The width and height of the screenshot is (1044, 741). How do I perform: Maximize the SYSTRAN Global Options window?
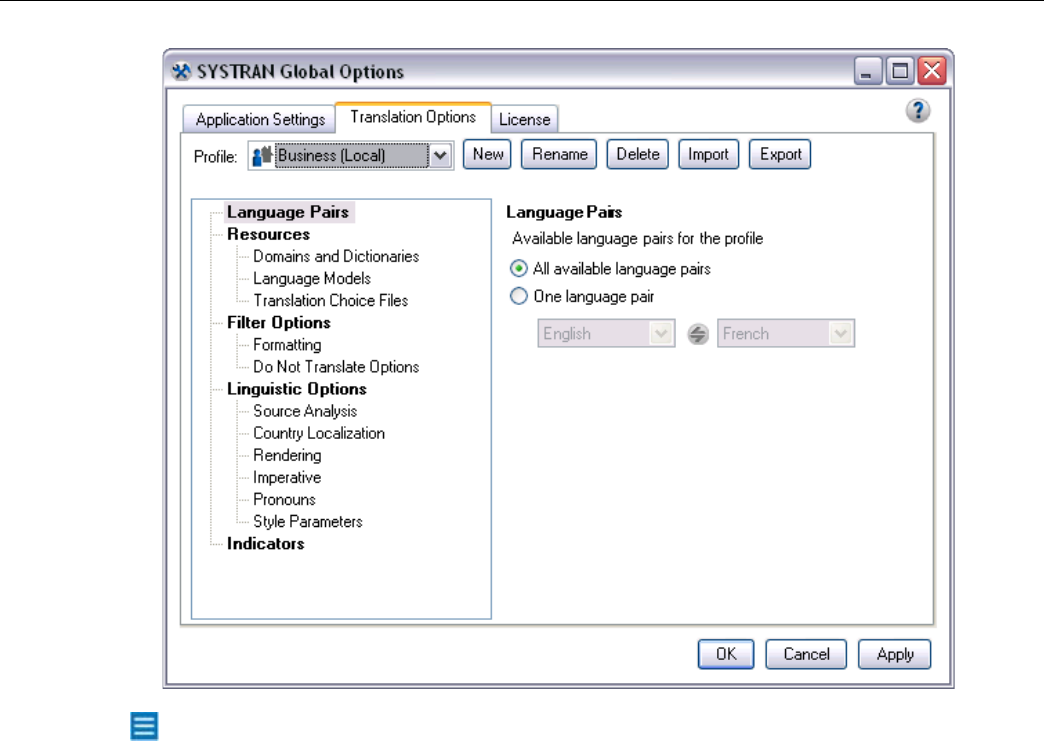(900, 71)
